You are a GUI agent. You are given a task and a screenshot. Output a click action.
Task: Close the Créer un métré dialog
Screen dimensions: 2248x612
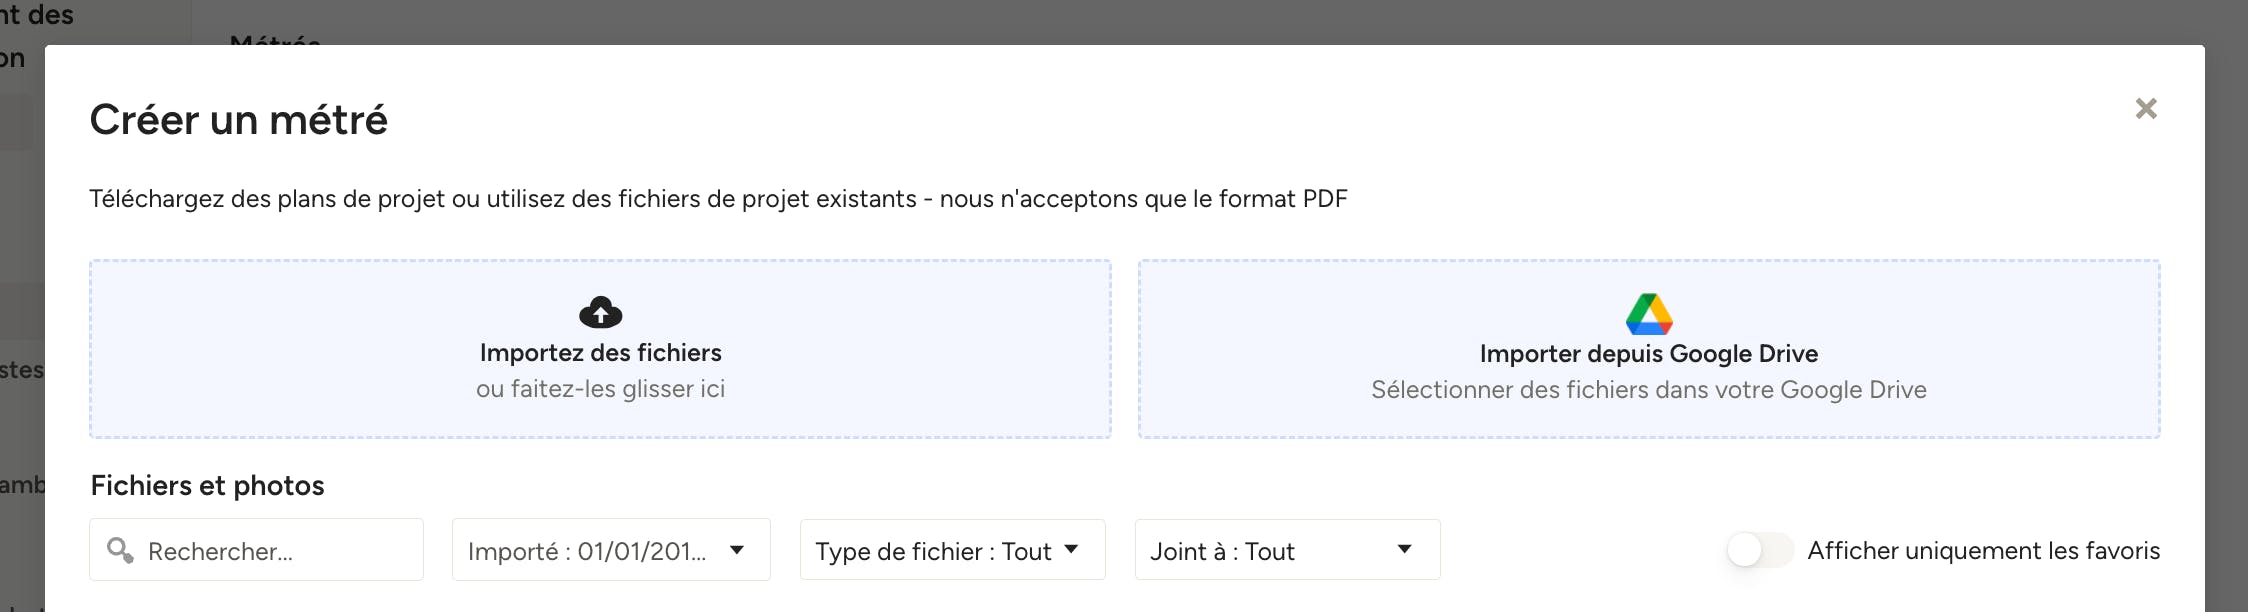2146,108
